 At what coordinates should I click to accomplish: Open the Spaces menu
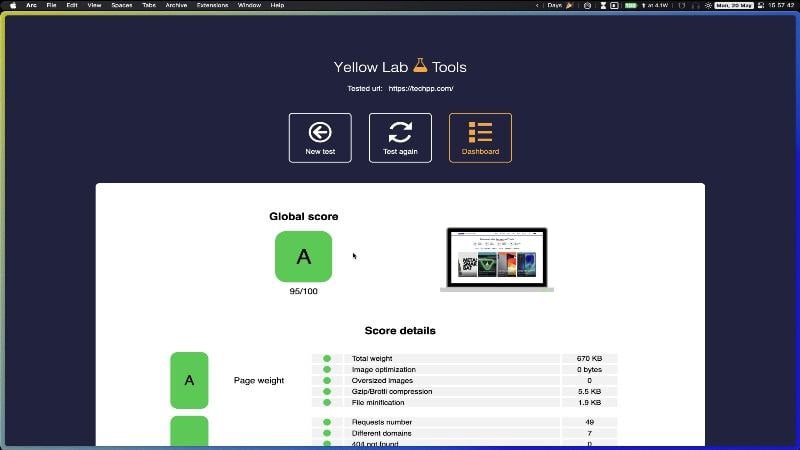point(122,5)
